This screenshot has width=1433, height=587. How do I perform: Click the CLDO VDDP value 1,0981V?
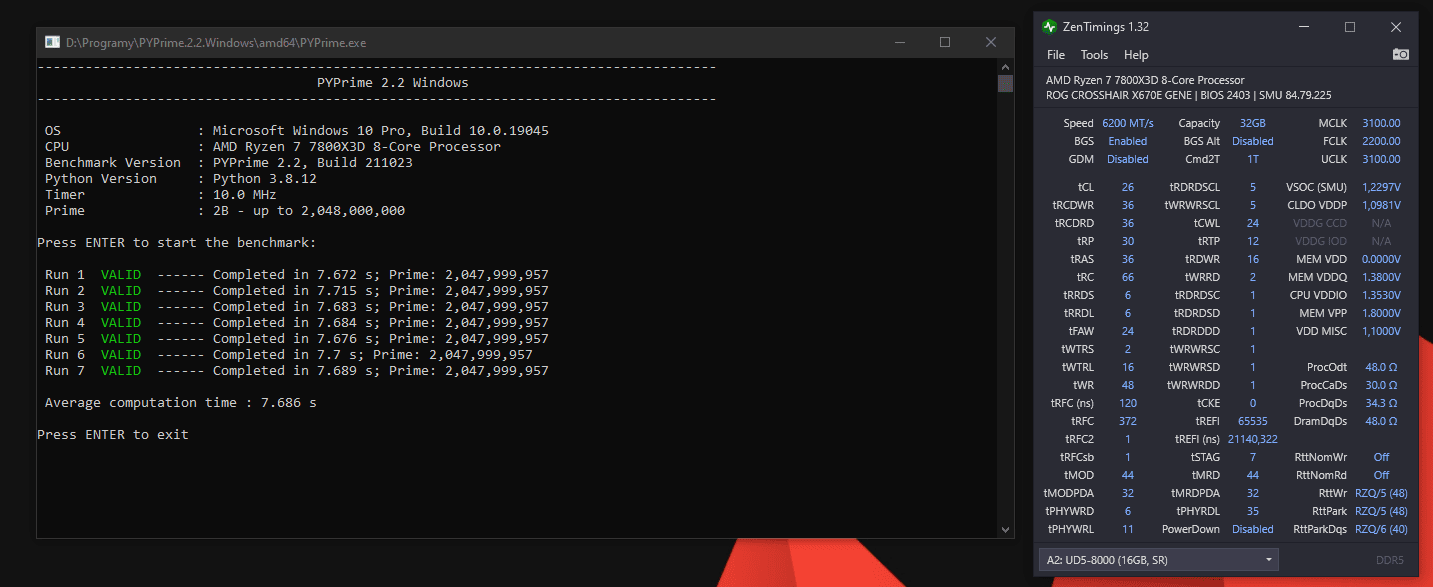(x=1381, y=205)
